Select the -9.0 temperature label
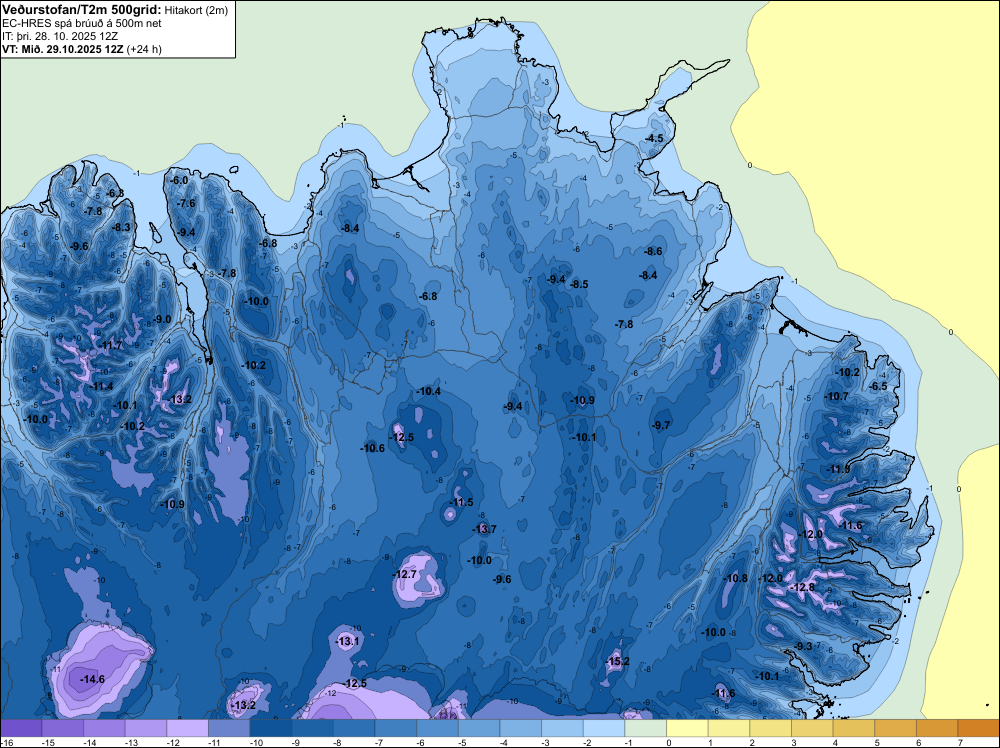This screenshot has height=748, width=1000. pyautogui.click(x=161, y=319)
